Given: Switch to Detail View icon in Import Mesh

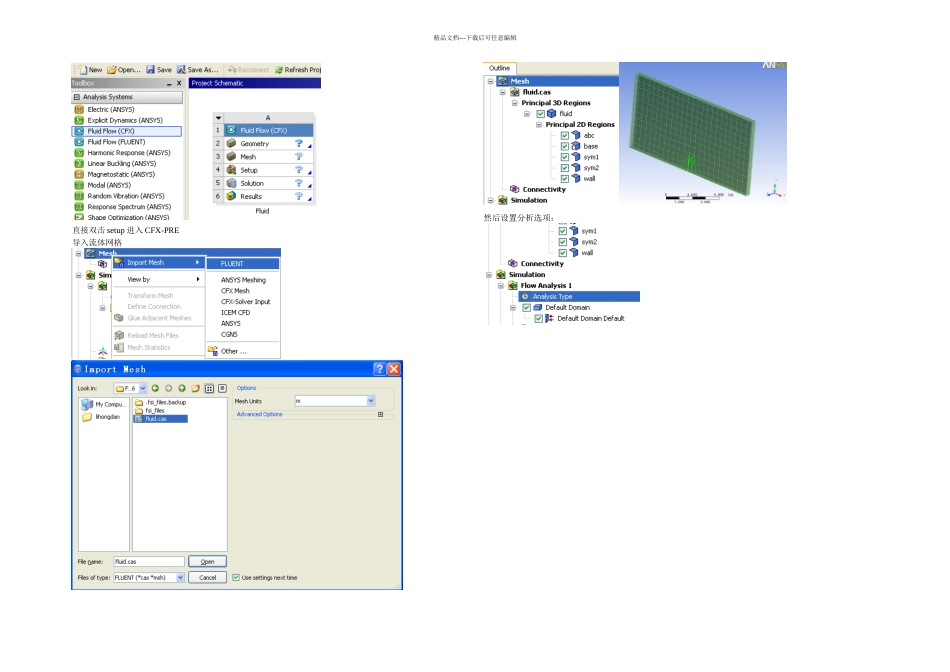Looking at the screenshot, I should (x=222, y=388).
